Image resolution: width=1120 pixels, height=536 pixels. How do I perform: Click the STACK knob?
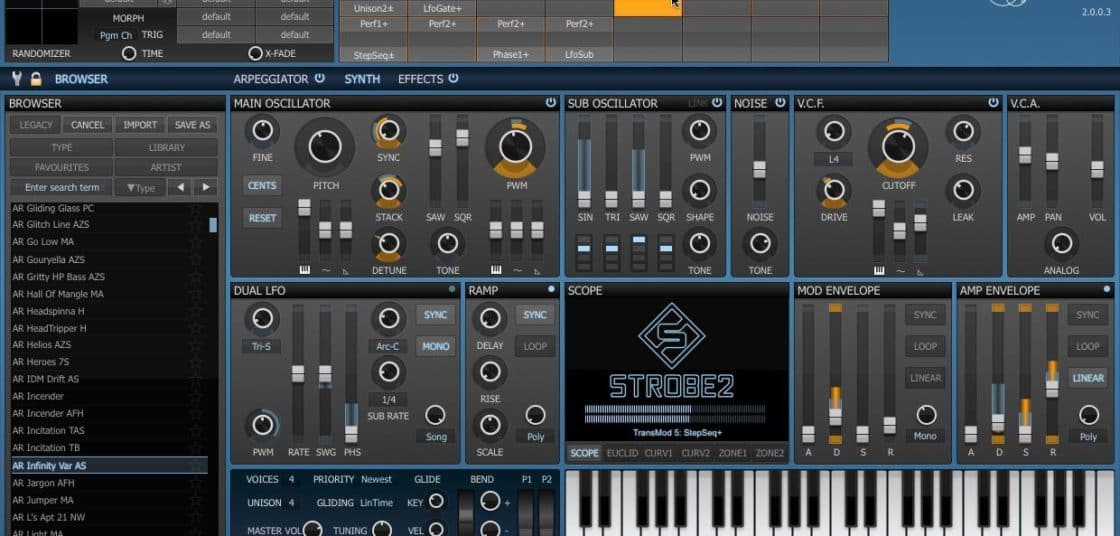[x=388, y=191]
